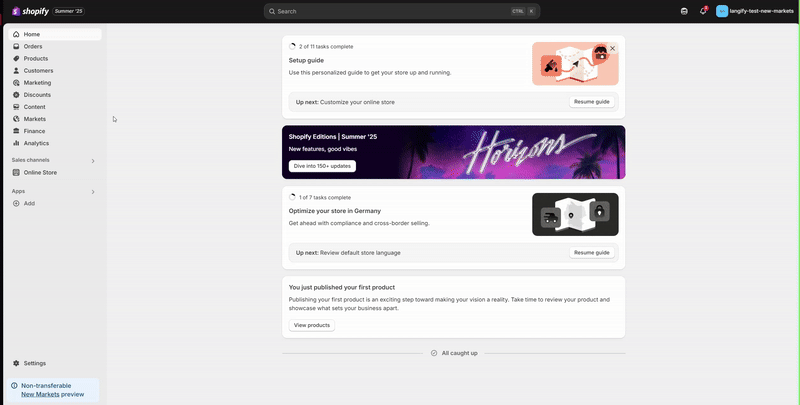Click the Apps section label
This screenshot has height=405, width=800.
18,191
